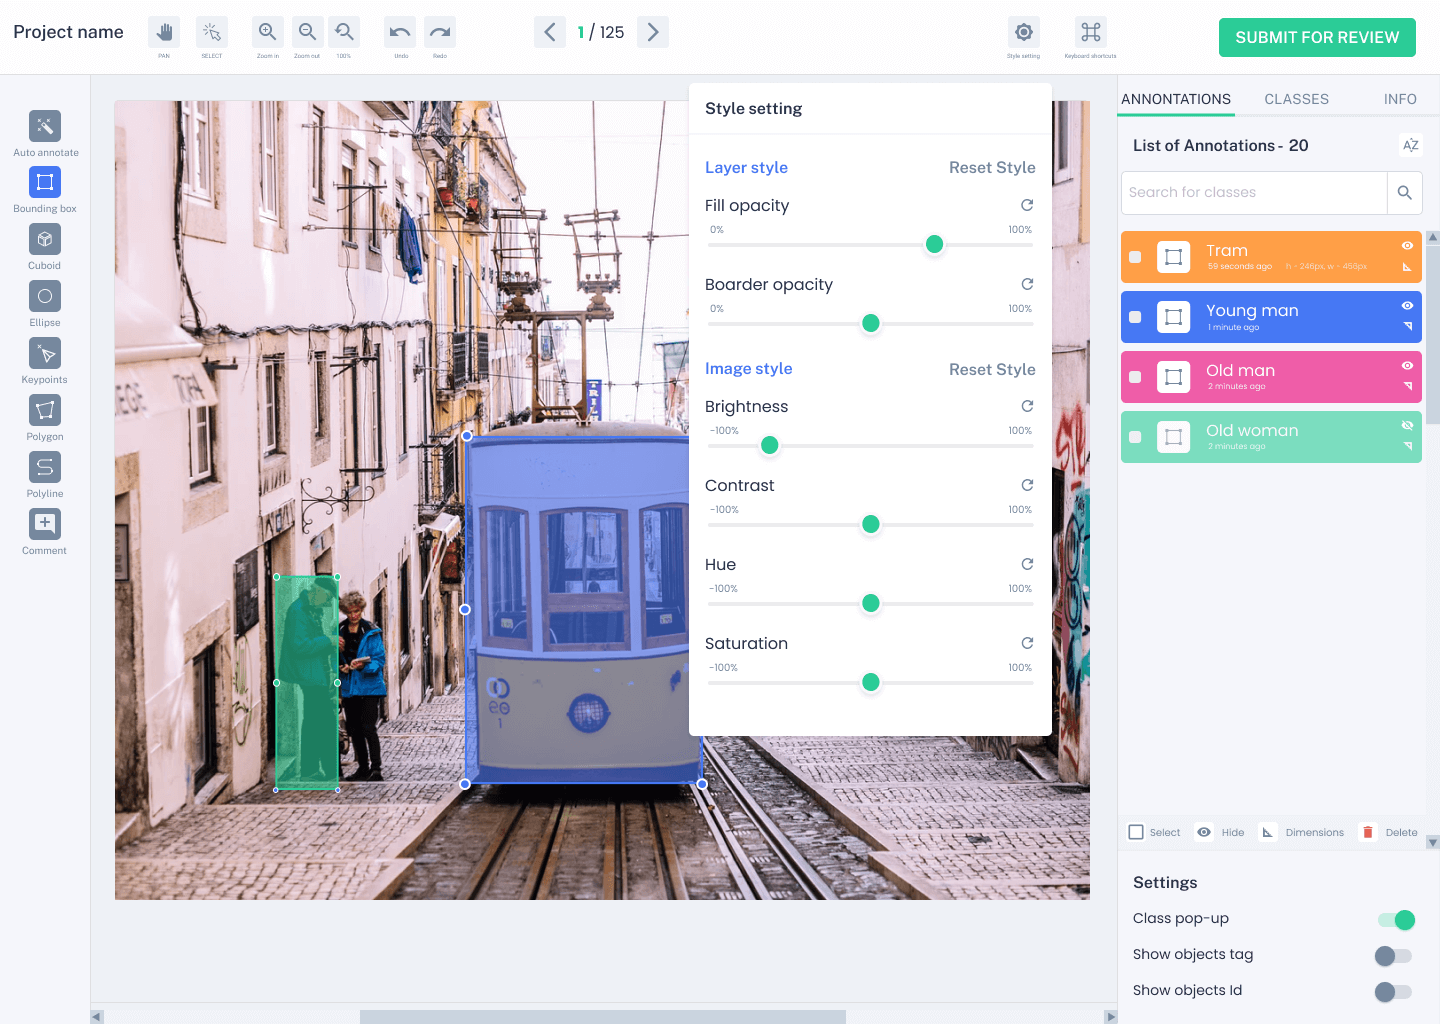This screenshot has height=1024, width=1440.
Task: Reset Contrast refresh icon
Action: click(1027, 485)
